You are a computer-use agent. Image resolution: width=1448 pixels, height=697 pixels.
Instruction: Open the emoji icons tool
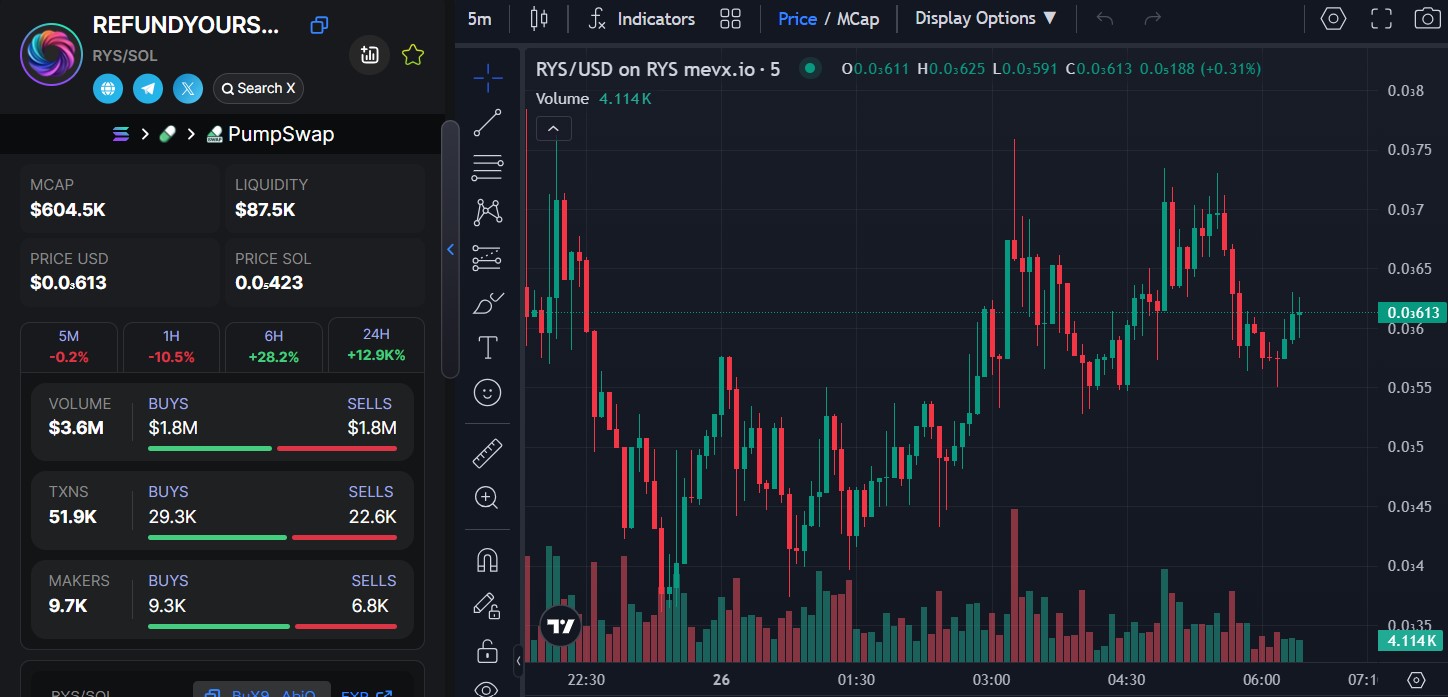click(x=487, y=393)
